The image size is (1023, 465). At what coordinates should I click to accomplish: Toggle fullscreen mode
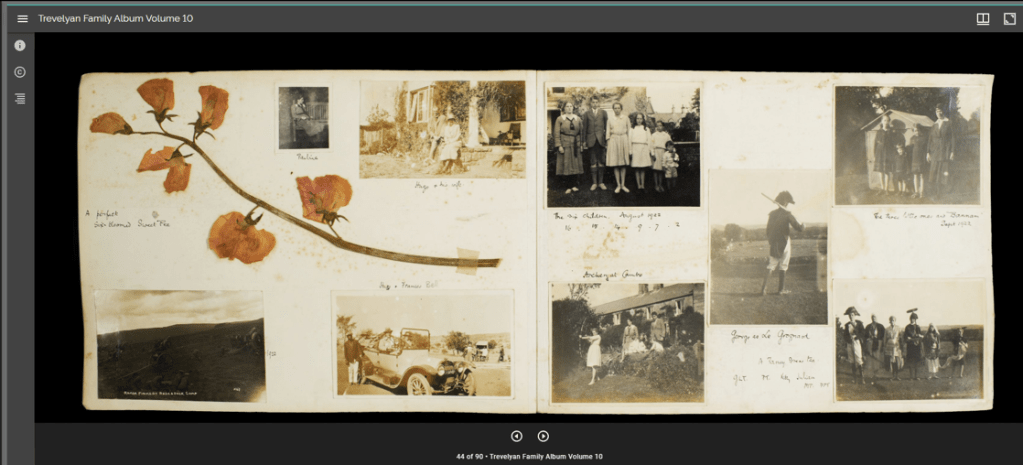(x=1009, y=19)
